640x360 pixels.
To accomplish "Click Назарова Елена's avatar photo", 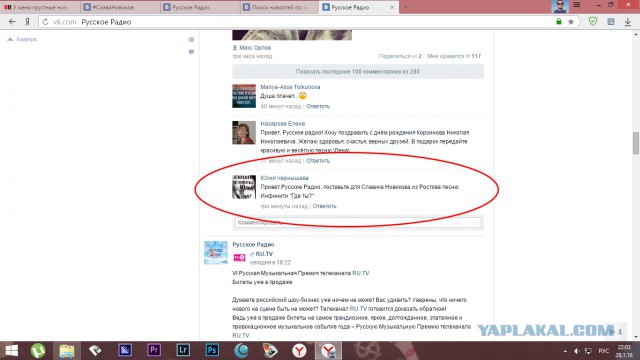I will point(244,133).
